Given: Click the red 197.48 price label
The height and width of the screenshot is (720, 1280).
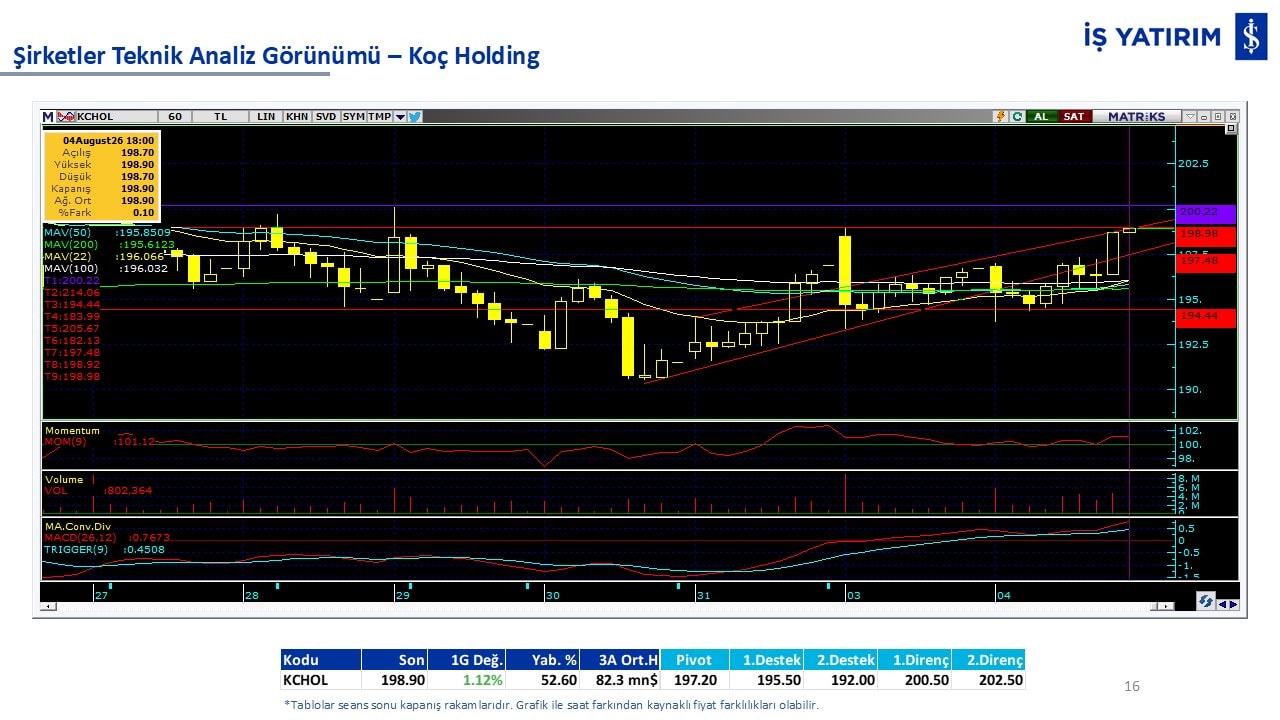Looking at the screenshot, I should pos(1207,261).
